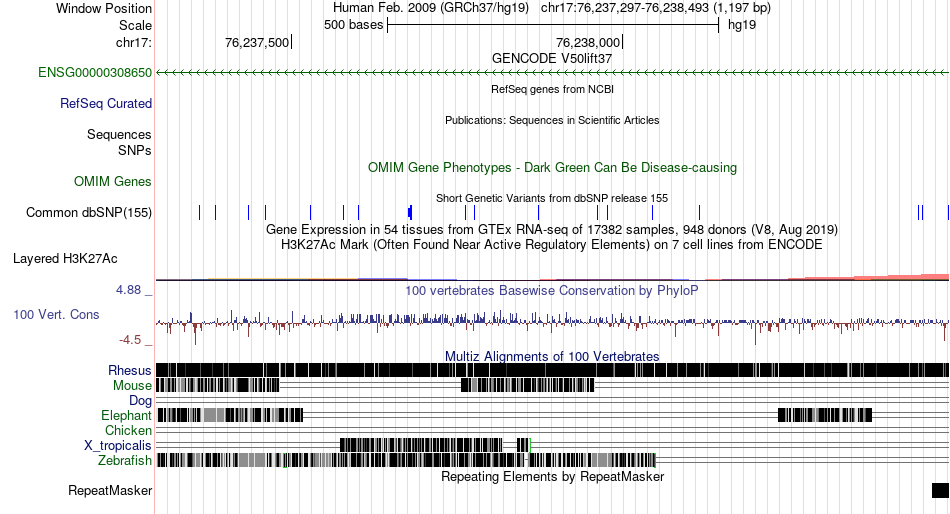Click the chr17 position text in header
The height and width of the screenshot is (514, 950).
pos(656,8)
